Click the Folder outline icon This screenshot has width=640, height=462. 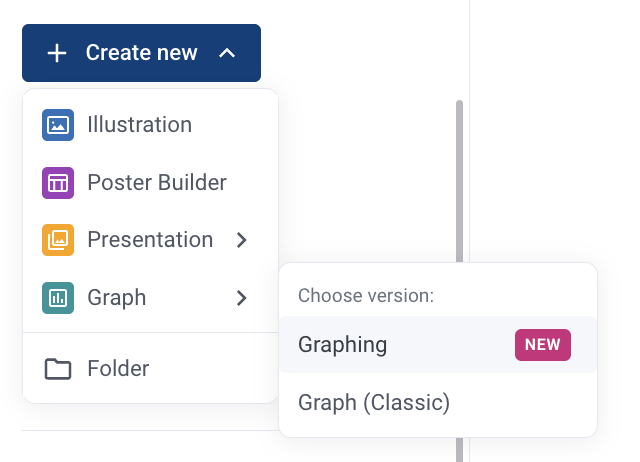[58, 369]
